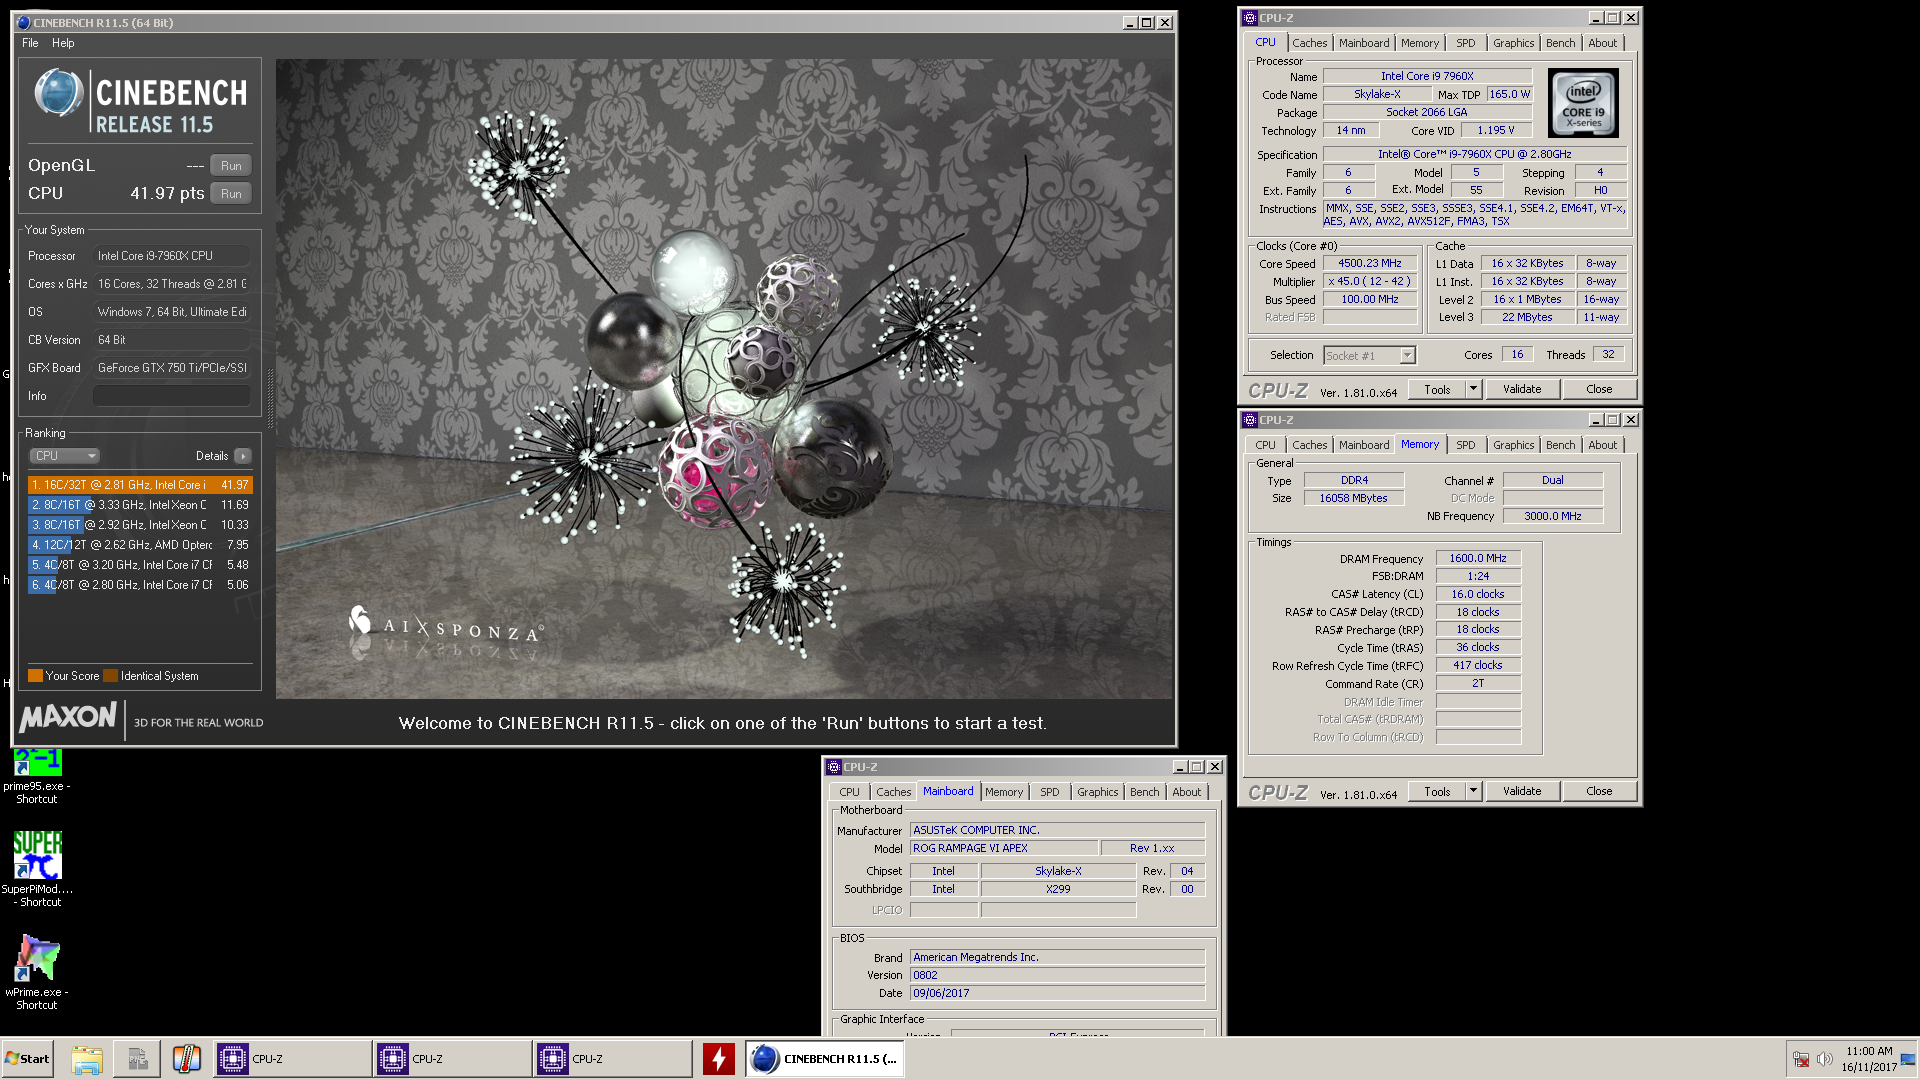Open the Cinebench Help menu
This screenshot has width=1920, height=1080.
point(63,43)
